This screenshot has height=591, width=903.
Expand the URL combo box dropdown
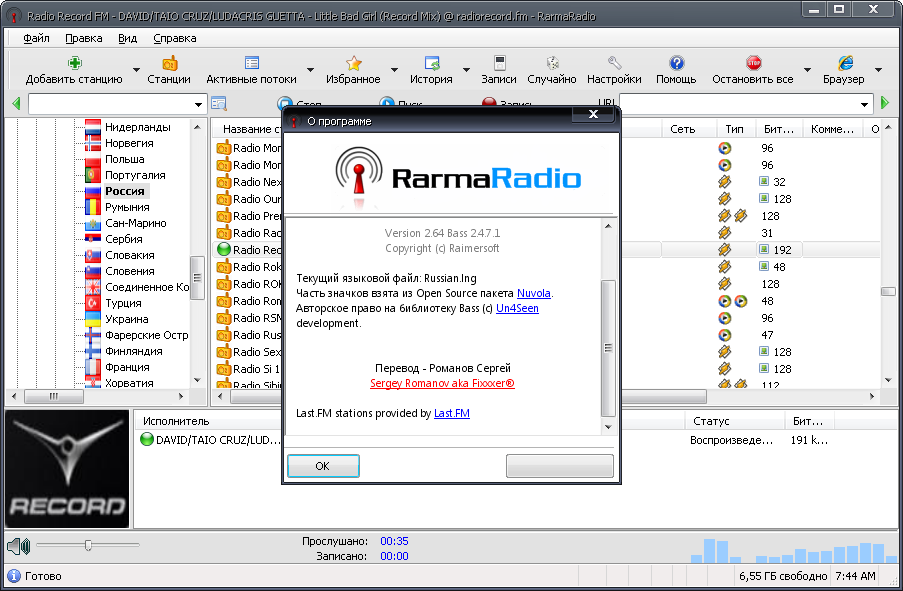click(x=864, y=104)
